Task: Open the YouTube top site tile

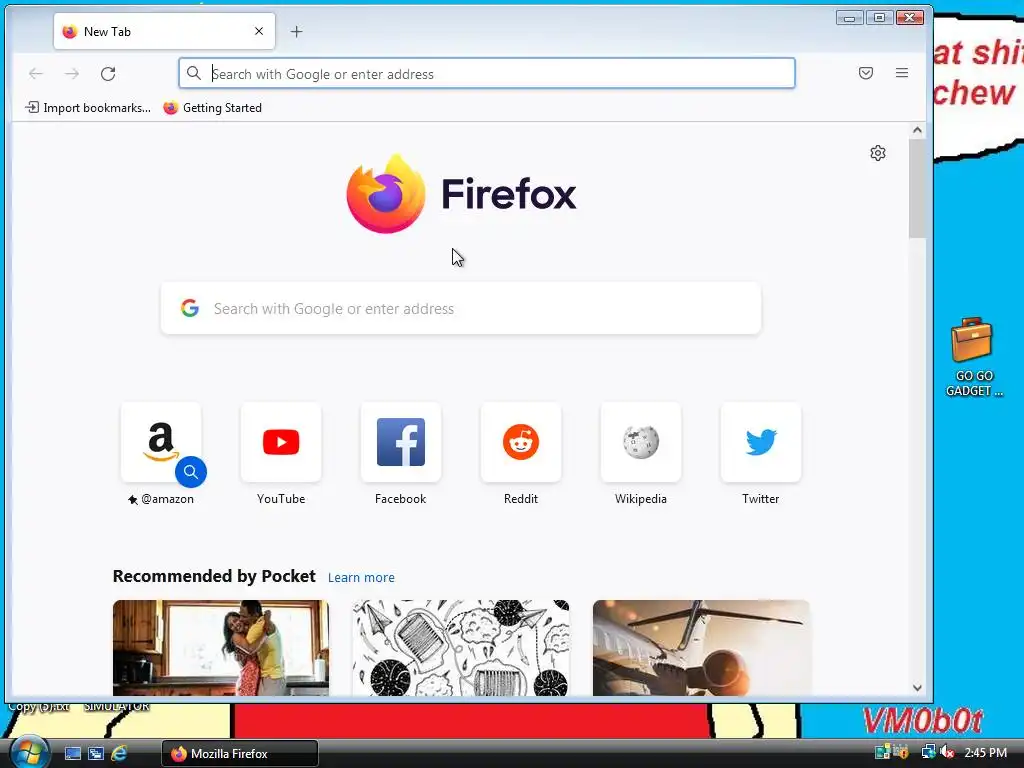Action: pyautogui.click(x=281, y=442)
